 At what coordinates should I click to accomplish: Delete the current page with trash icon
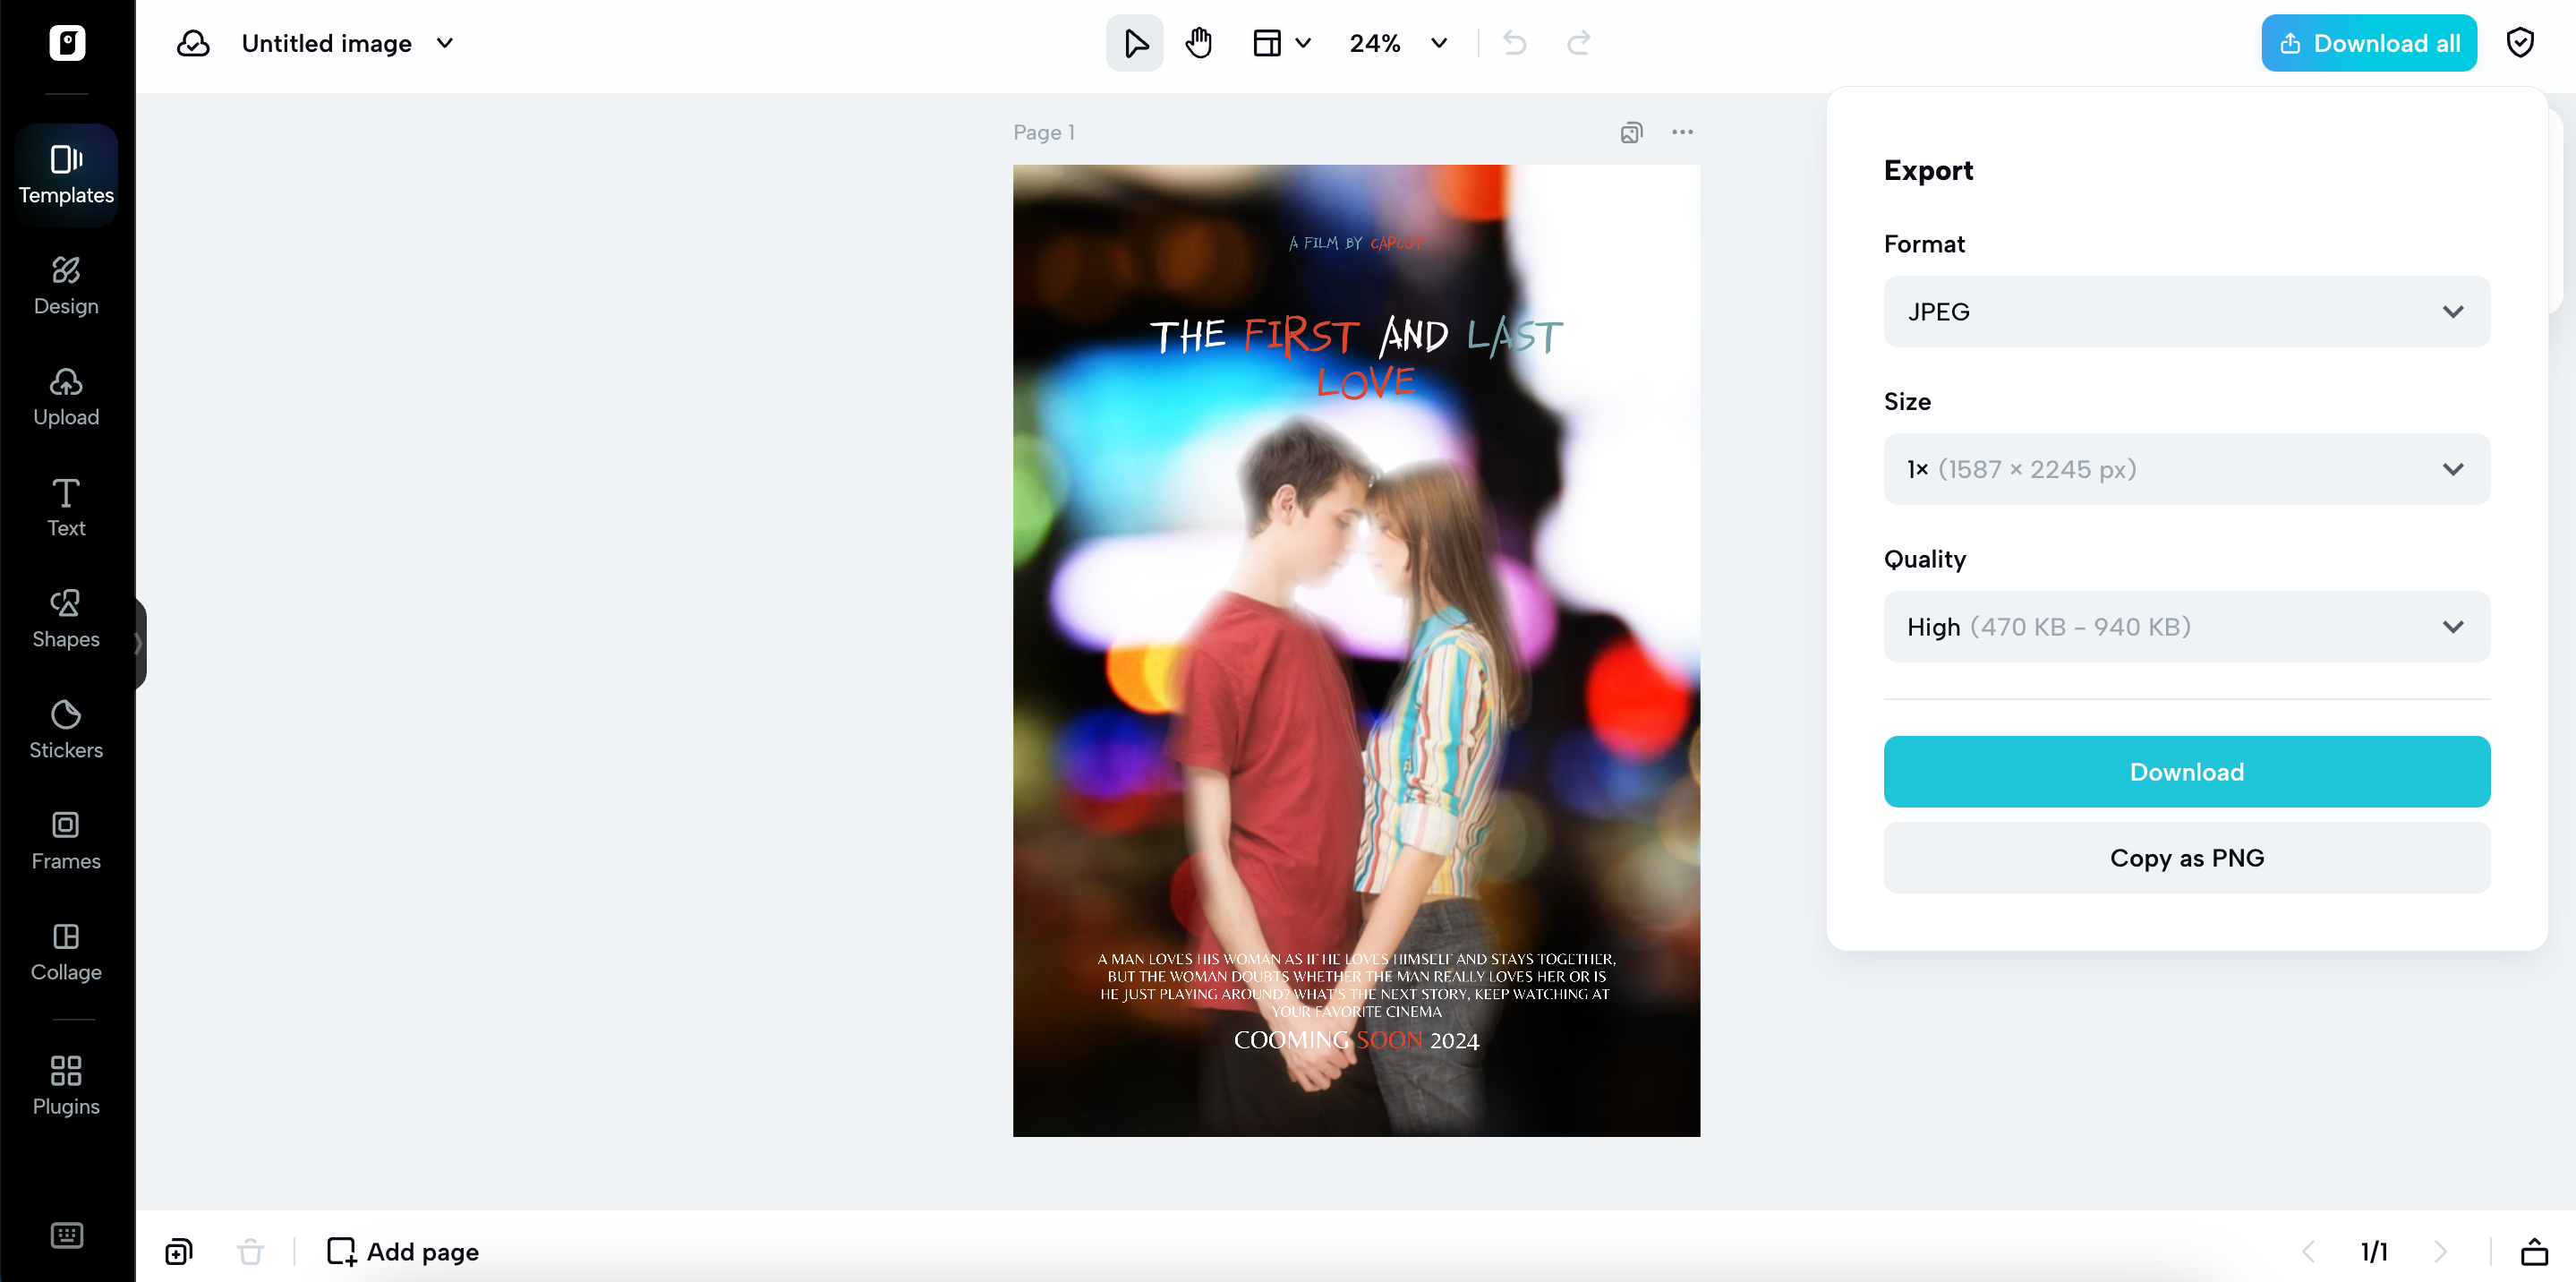[x=249, y=1251]
